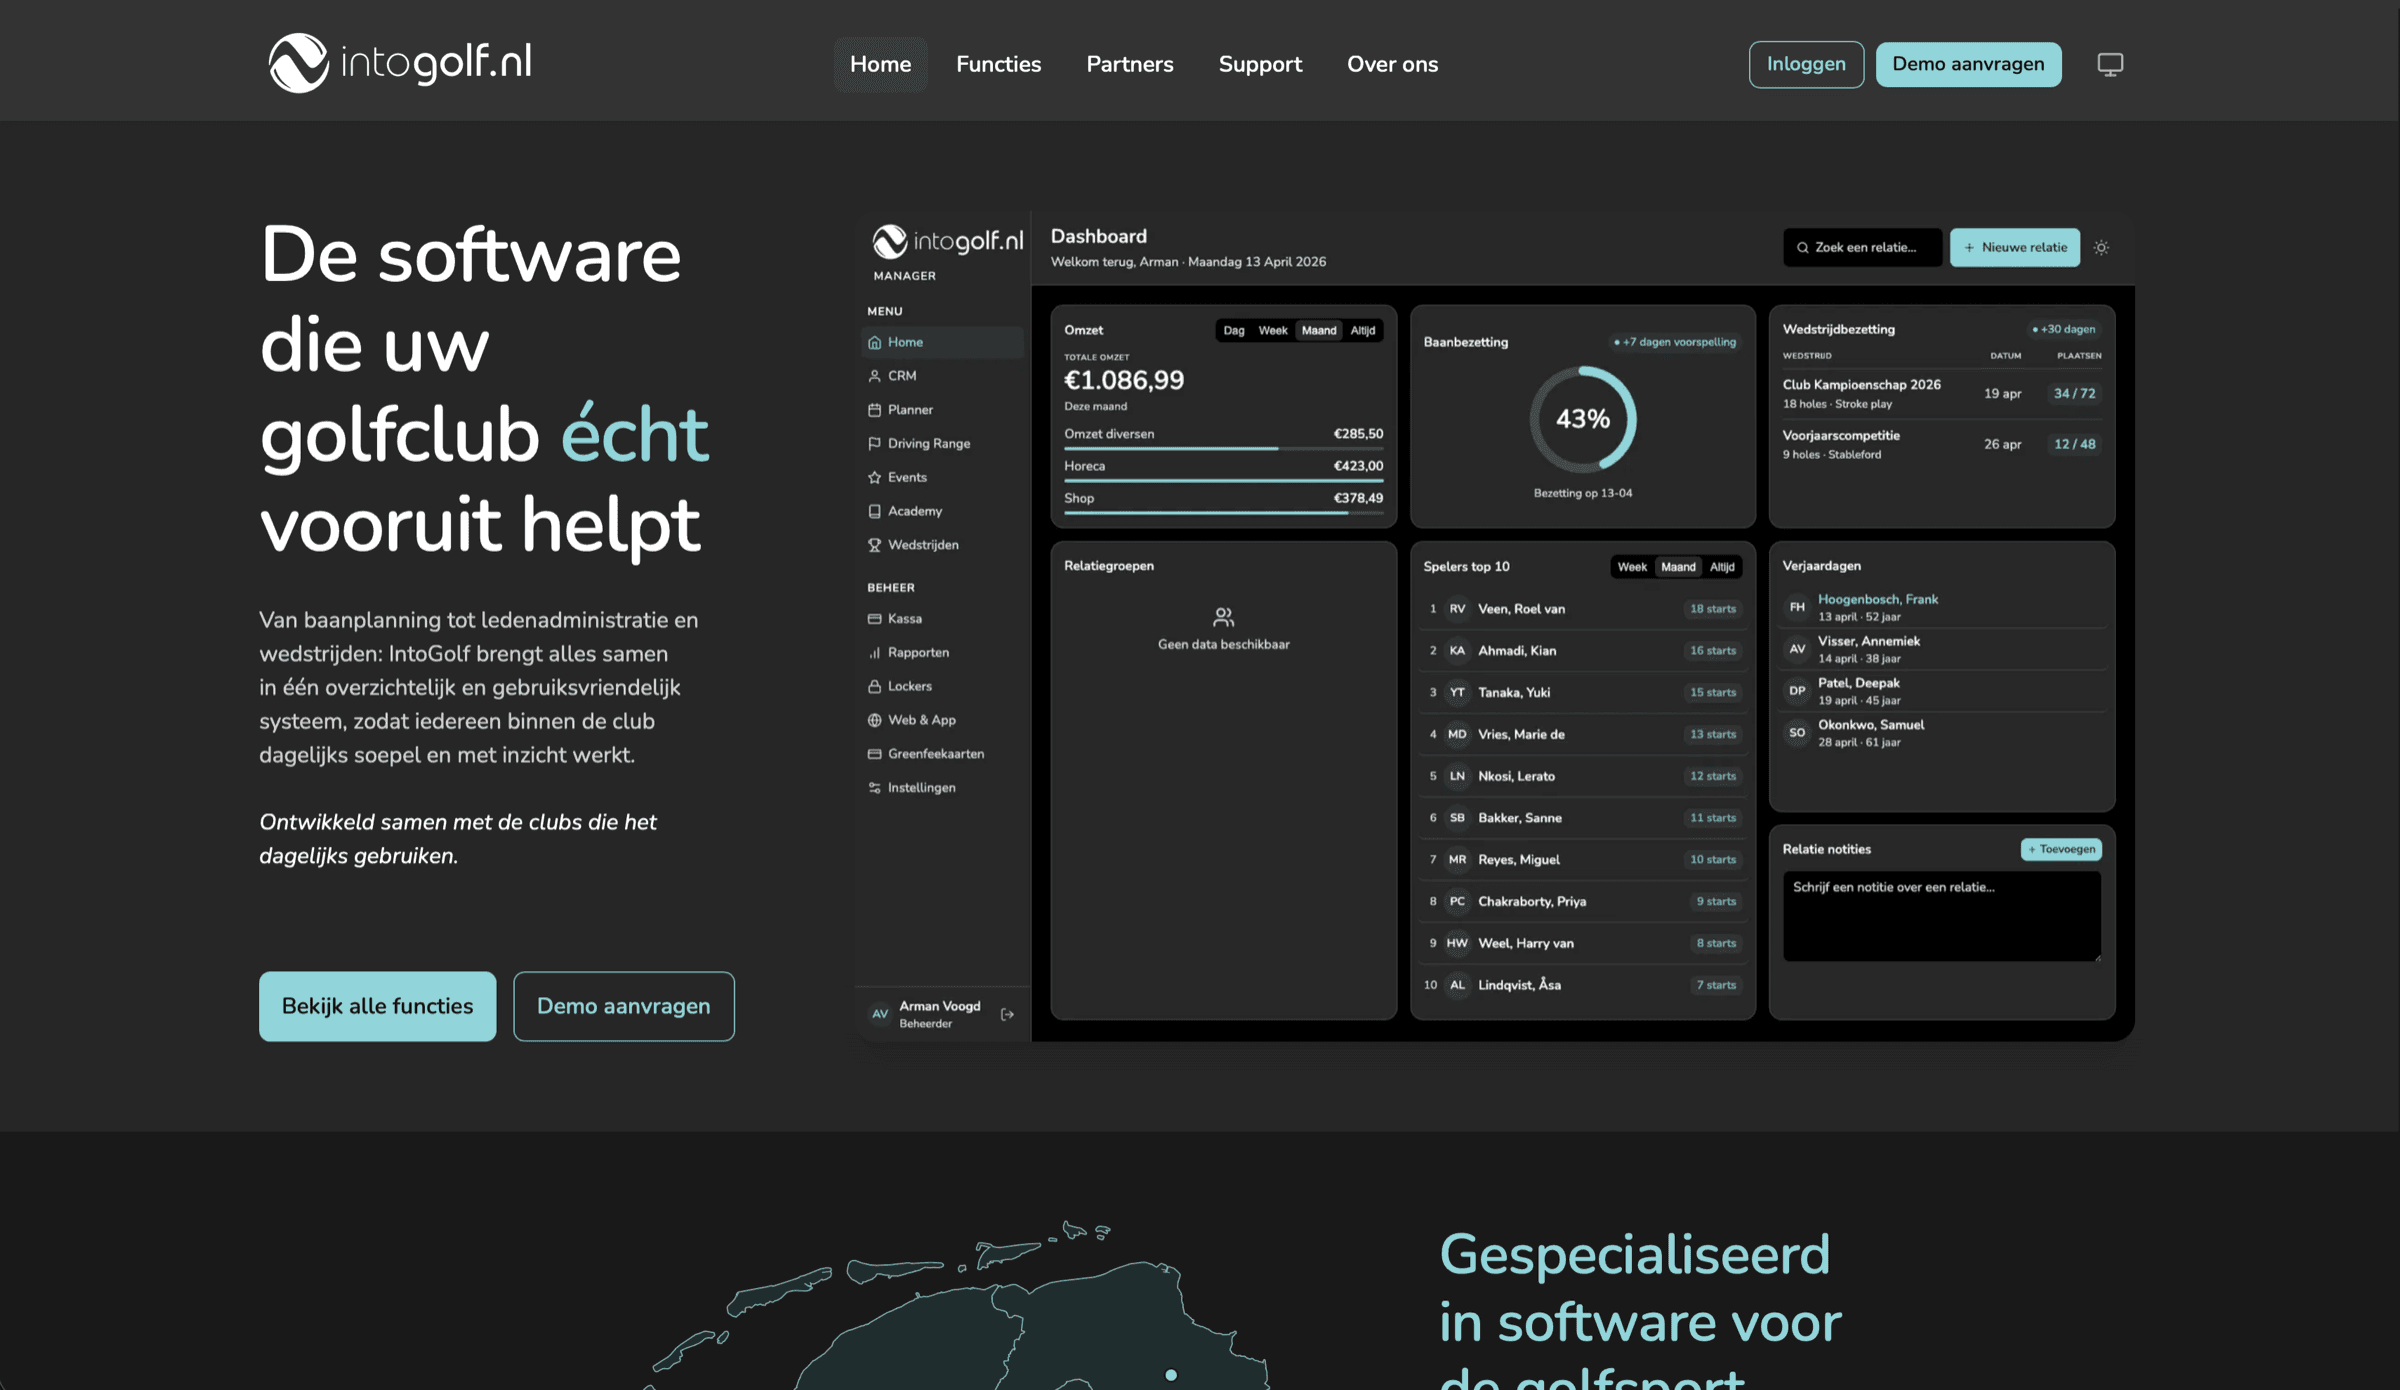Open Functies in the top navigation
Viewport: 2400px width, 1390px height.
[998, 64]
